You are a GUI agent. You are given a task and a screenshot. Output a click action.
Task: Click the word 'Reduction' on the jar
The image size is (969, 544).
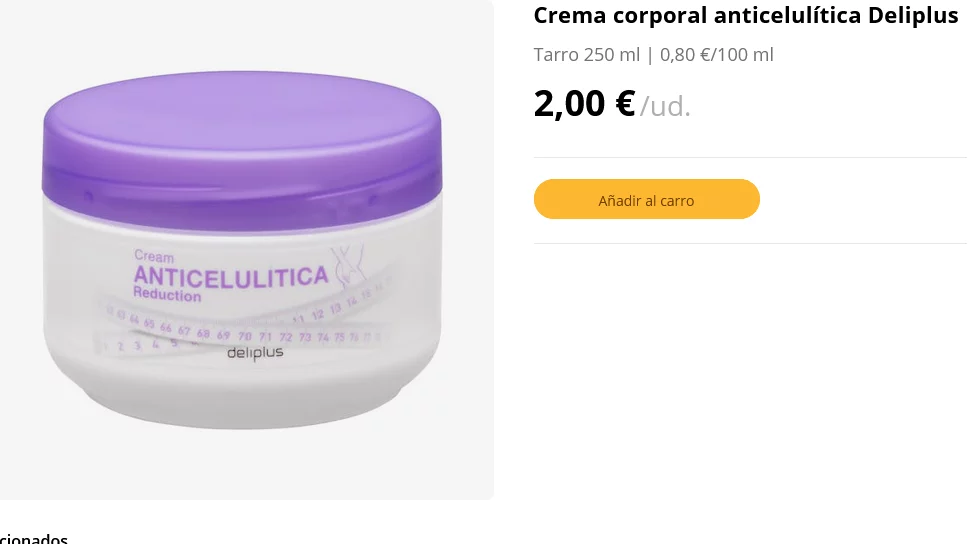tap(167, 295)
